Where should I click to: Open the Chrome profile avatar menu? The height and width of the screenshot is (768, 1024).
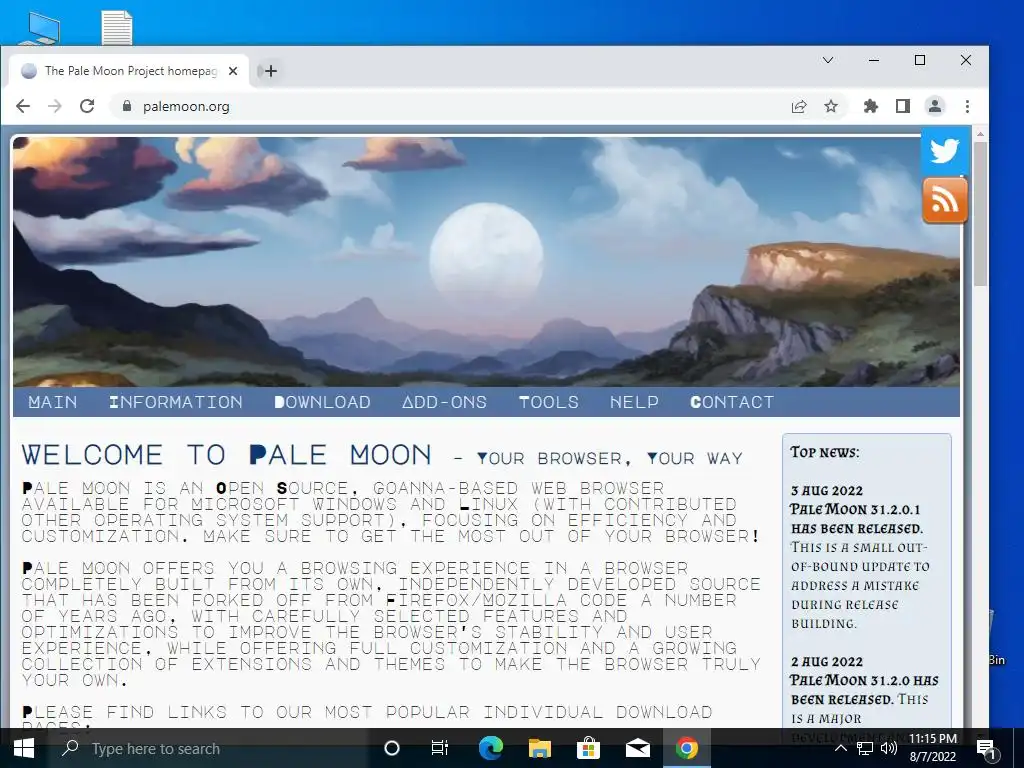(x=935, y=106)
